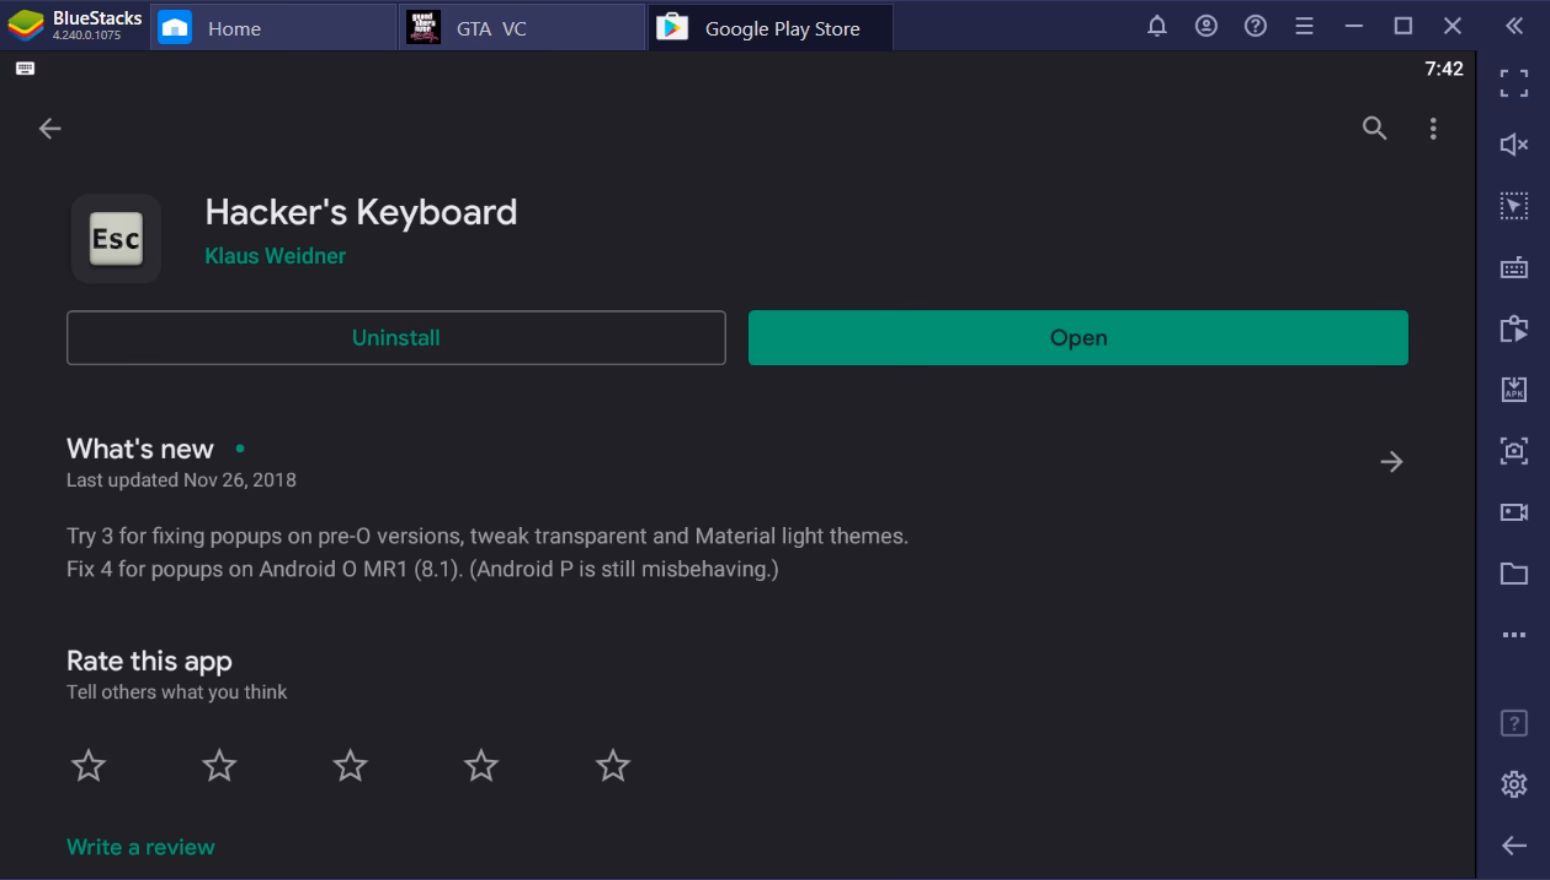Start screen recording with the video icon
This screenshot has width=1550, height=880.
[x=1513, y=512]
